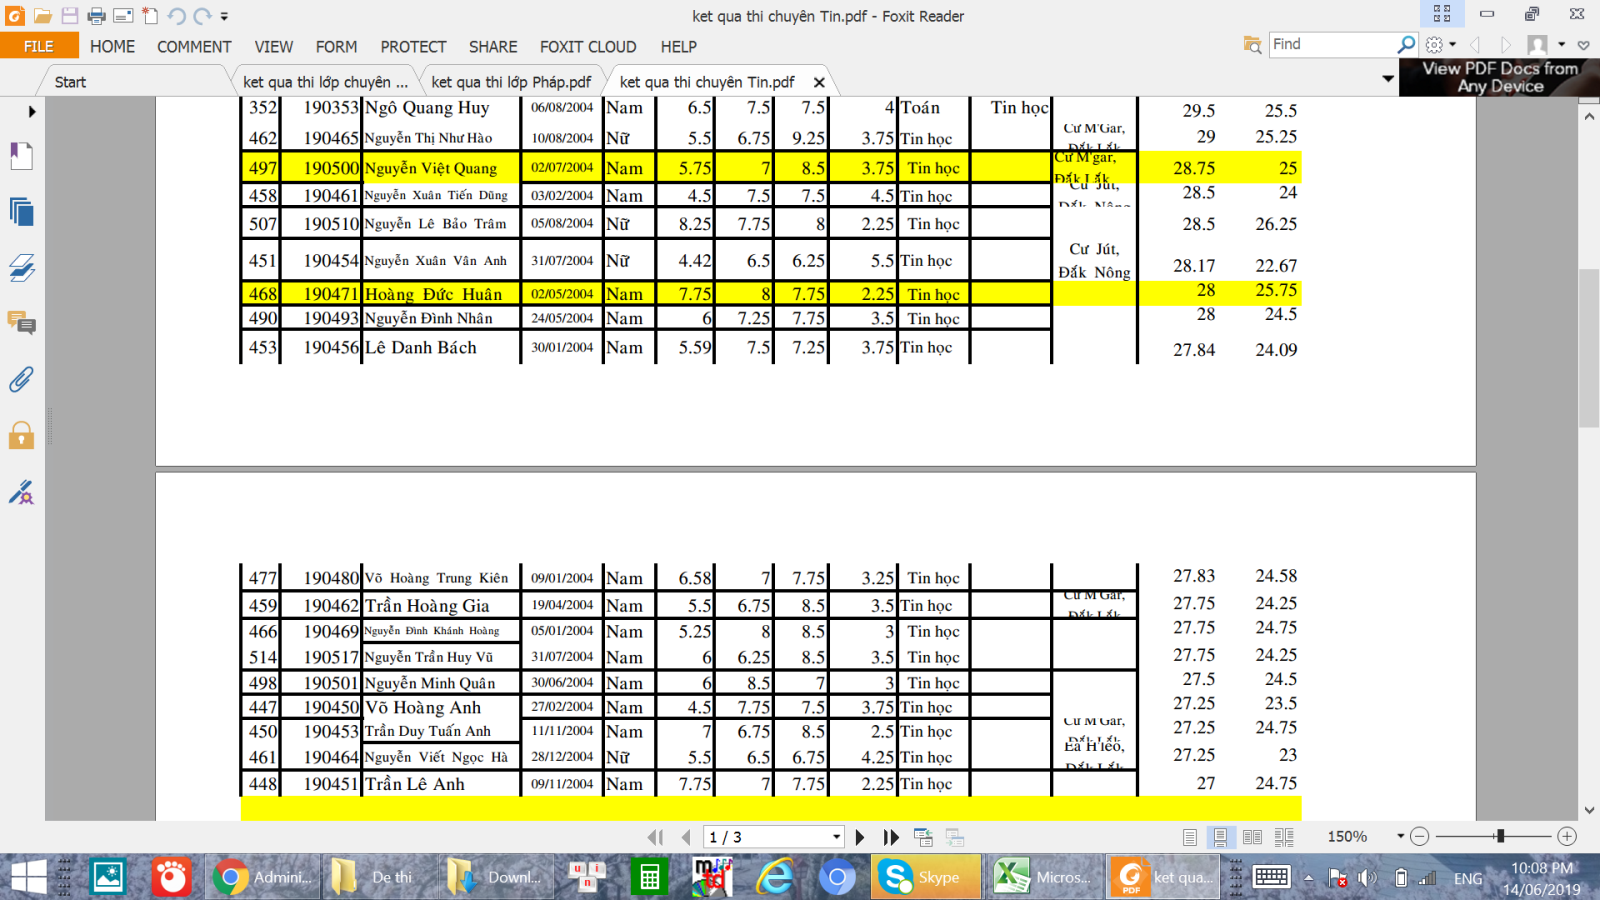The height and width of the screenshot is (900, 1600).
Task: Expand the zoom level dropdown arrow
Action: pos(1400,836)
